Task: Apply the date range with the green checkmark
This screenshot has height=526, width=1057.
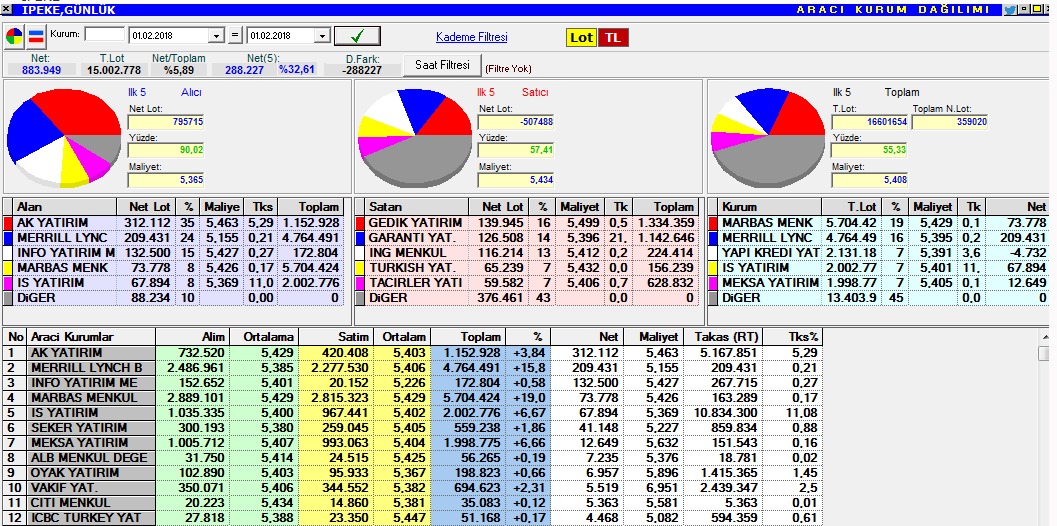Action: point(357,36)
